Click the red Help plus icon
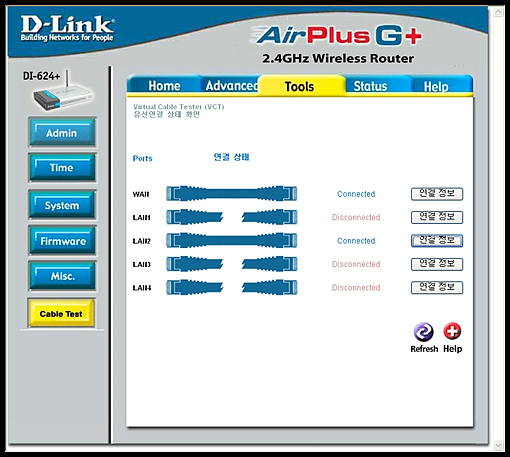 tap(452, 331)
